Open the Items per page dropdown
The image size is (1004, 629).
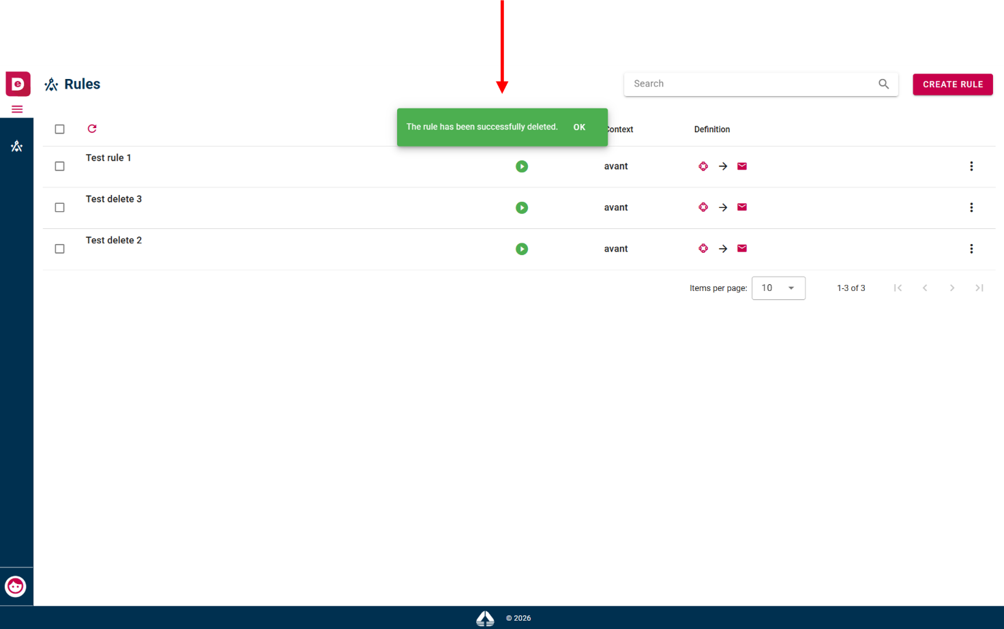[778, 288]
